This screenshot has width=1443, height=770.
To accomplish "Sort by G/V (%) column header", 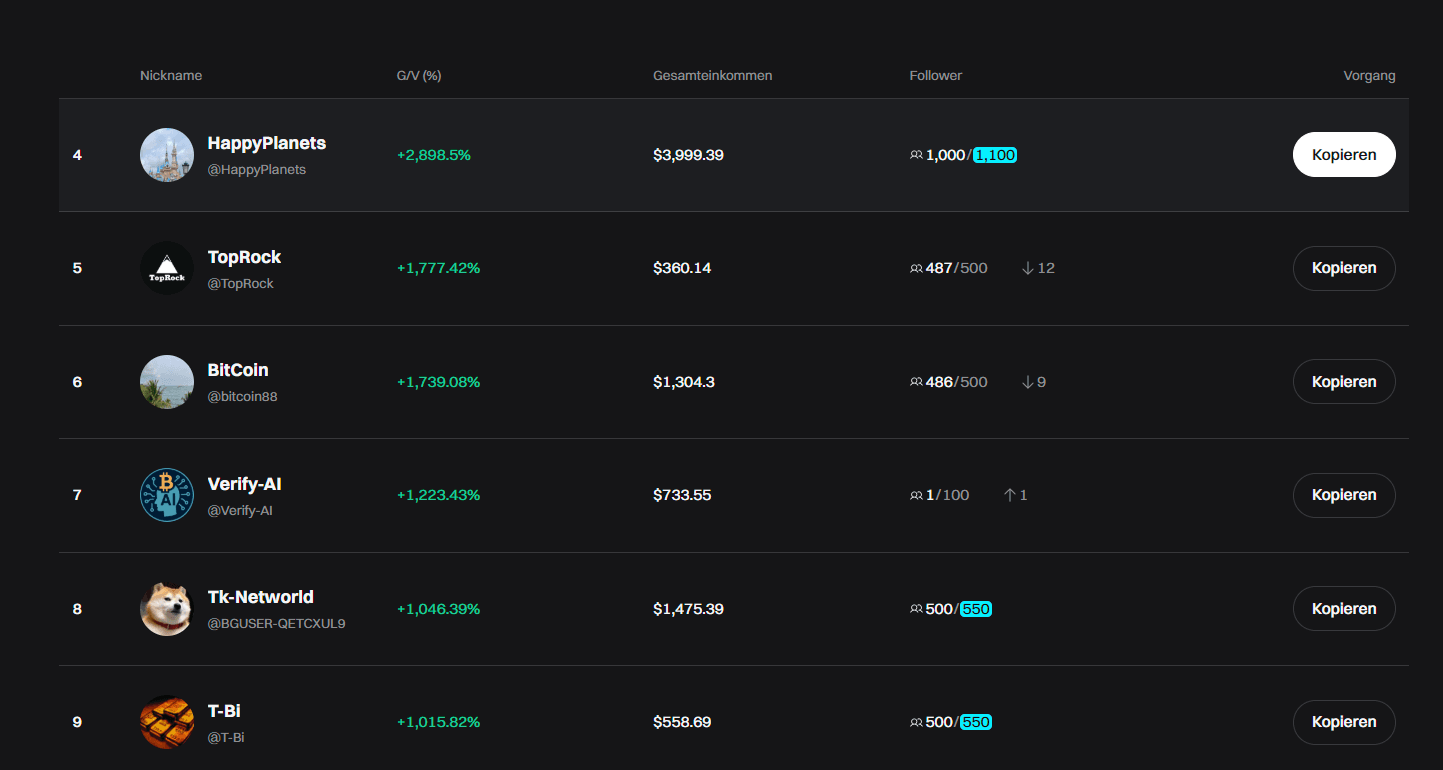I will coord(419,76).
